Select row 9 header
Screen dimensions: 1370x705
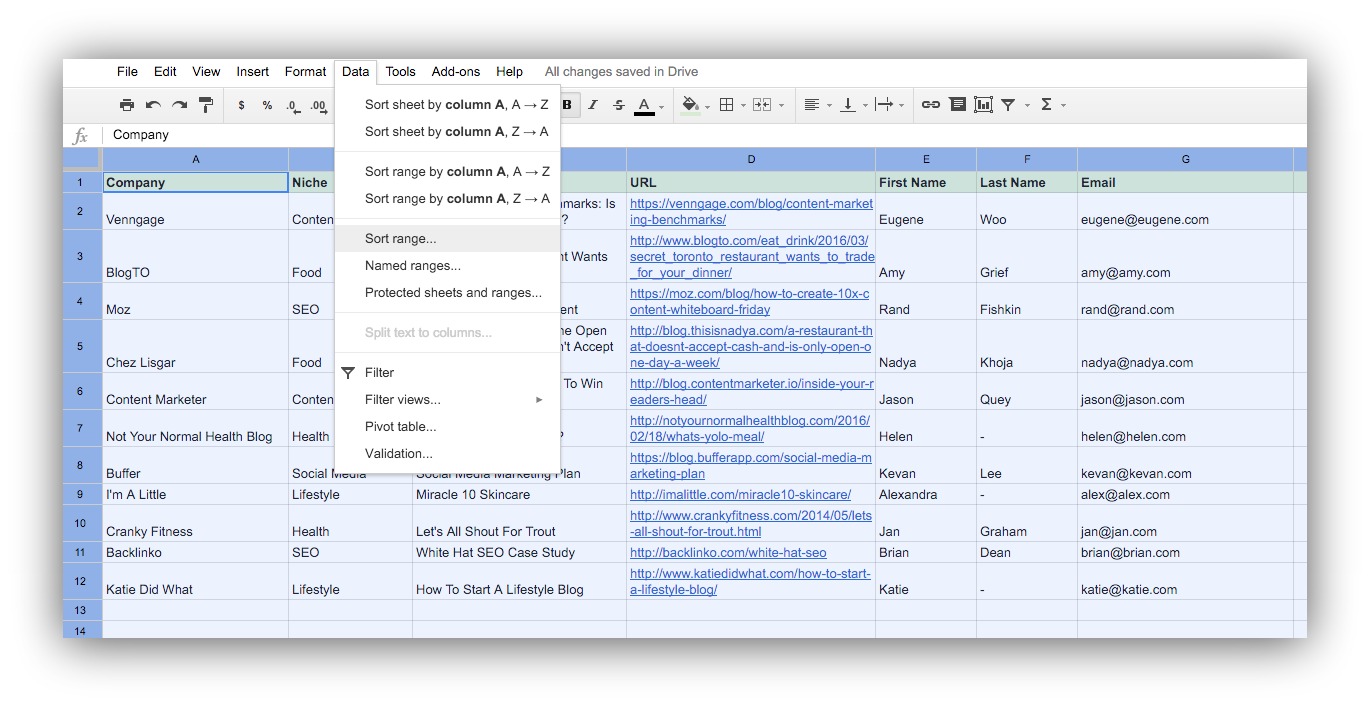pyautogui.click(x=82, y=494)
